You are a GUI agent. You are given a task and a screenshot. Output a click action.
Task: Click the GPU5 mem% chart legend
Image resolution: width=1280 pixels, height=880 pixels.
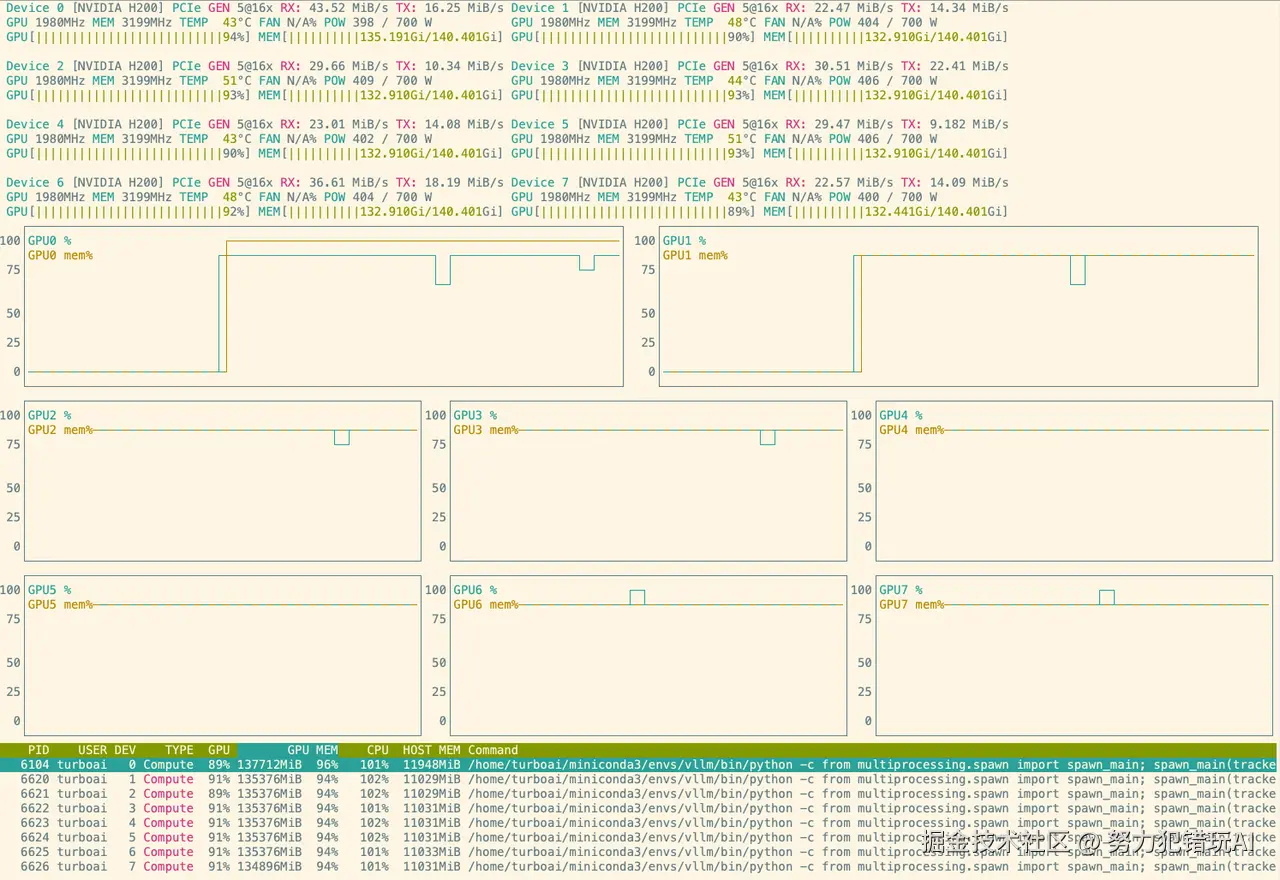(60, 604)
